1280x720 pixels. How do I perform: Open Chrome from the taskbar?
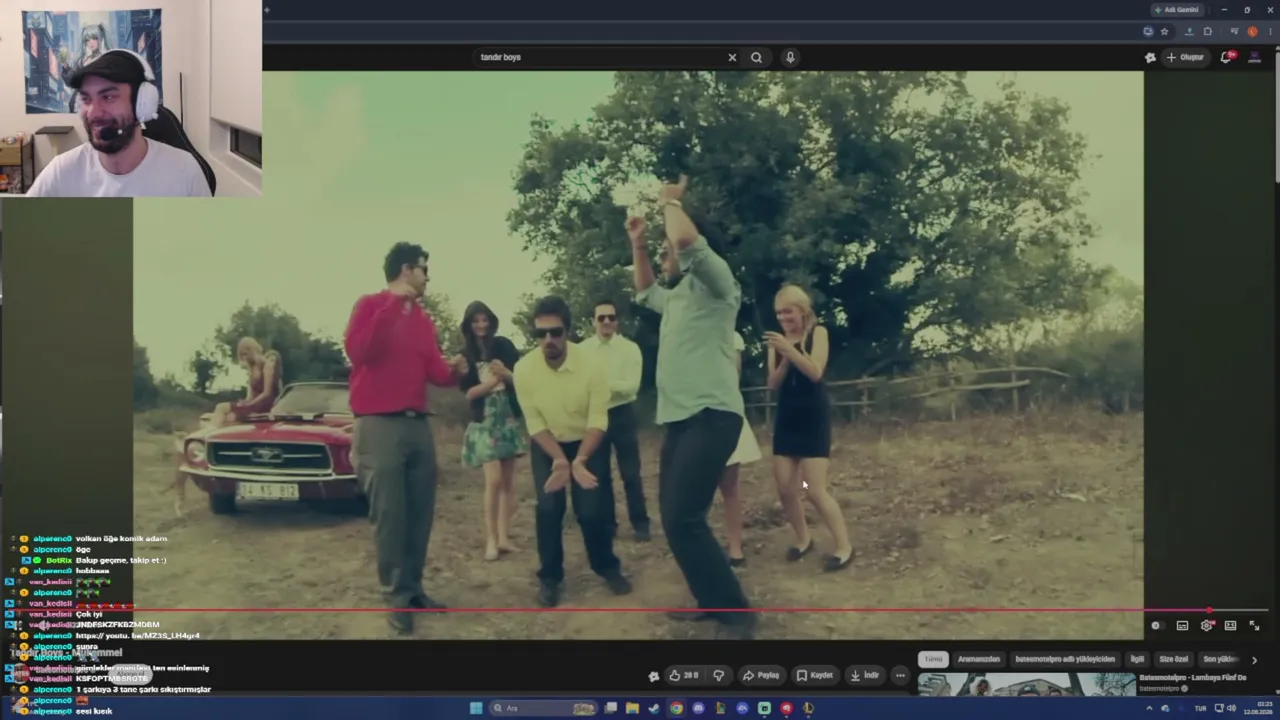point(676,708)
